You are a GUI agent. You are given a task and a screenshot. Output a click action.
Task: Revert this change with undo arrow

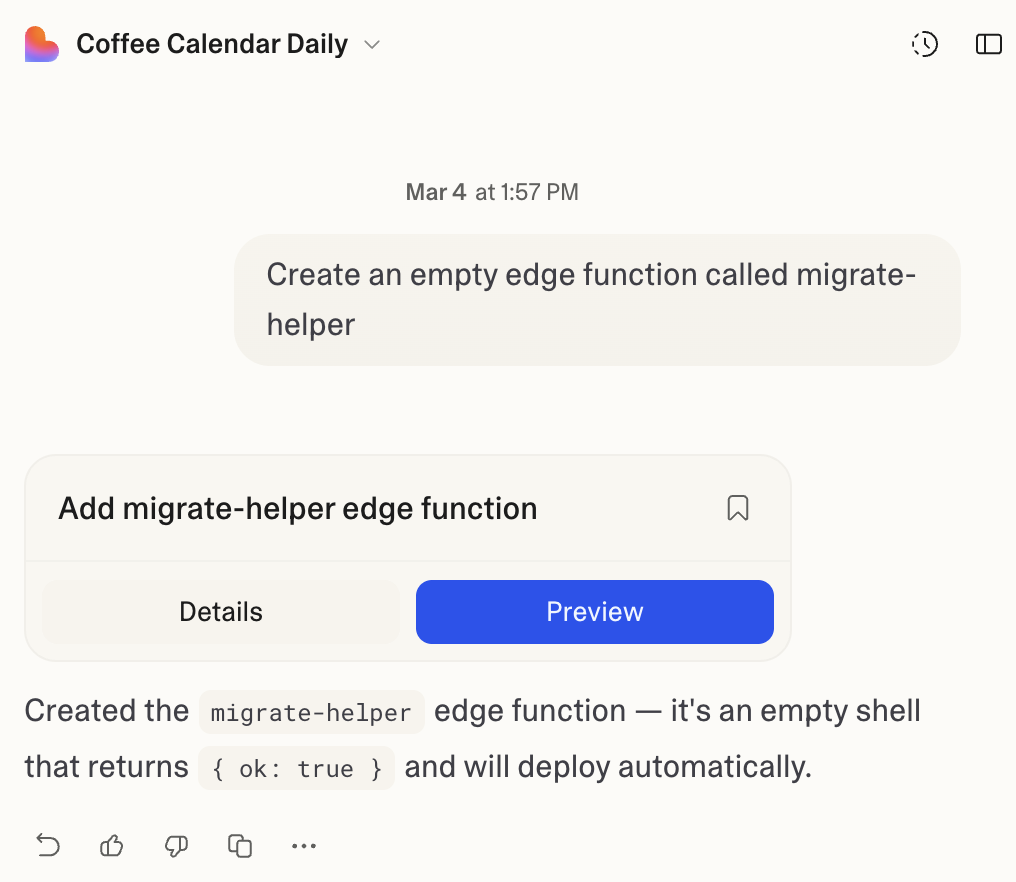pos(48,846)
